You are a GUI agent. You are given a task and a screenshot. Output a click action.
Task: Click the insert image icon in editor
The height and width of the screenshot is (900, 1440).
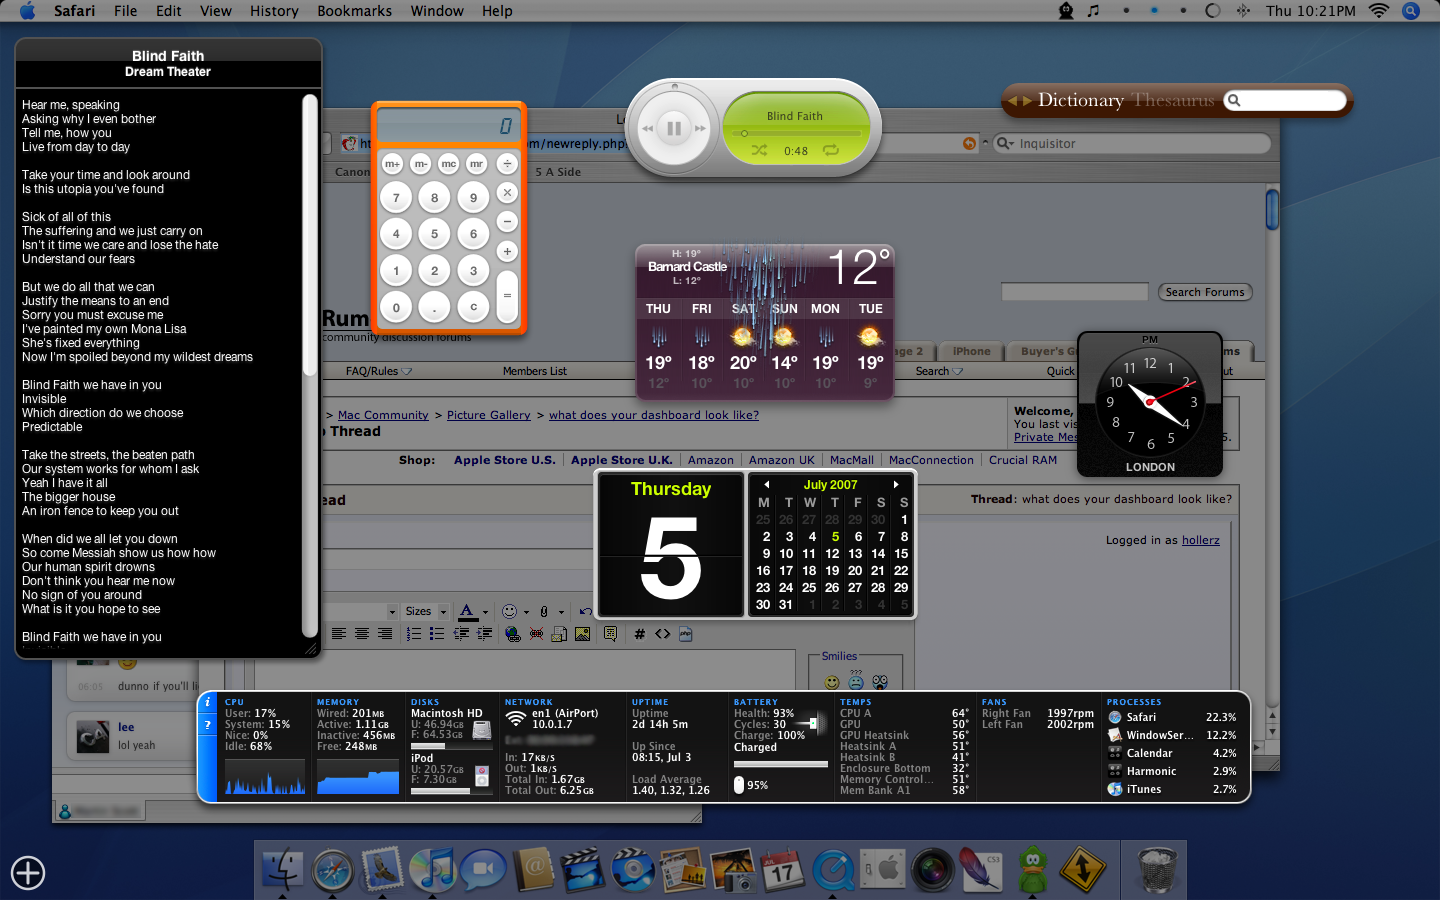coord(583,634)
